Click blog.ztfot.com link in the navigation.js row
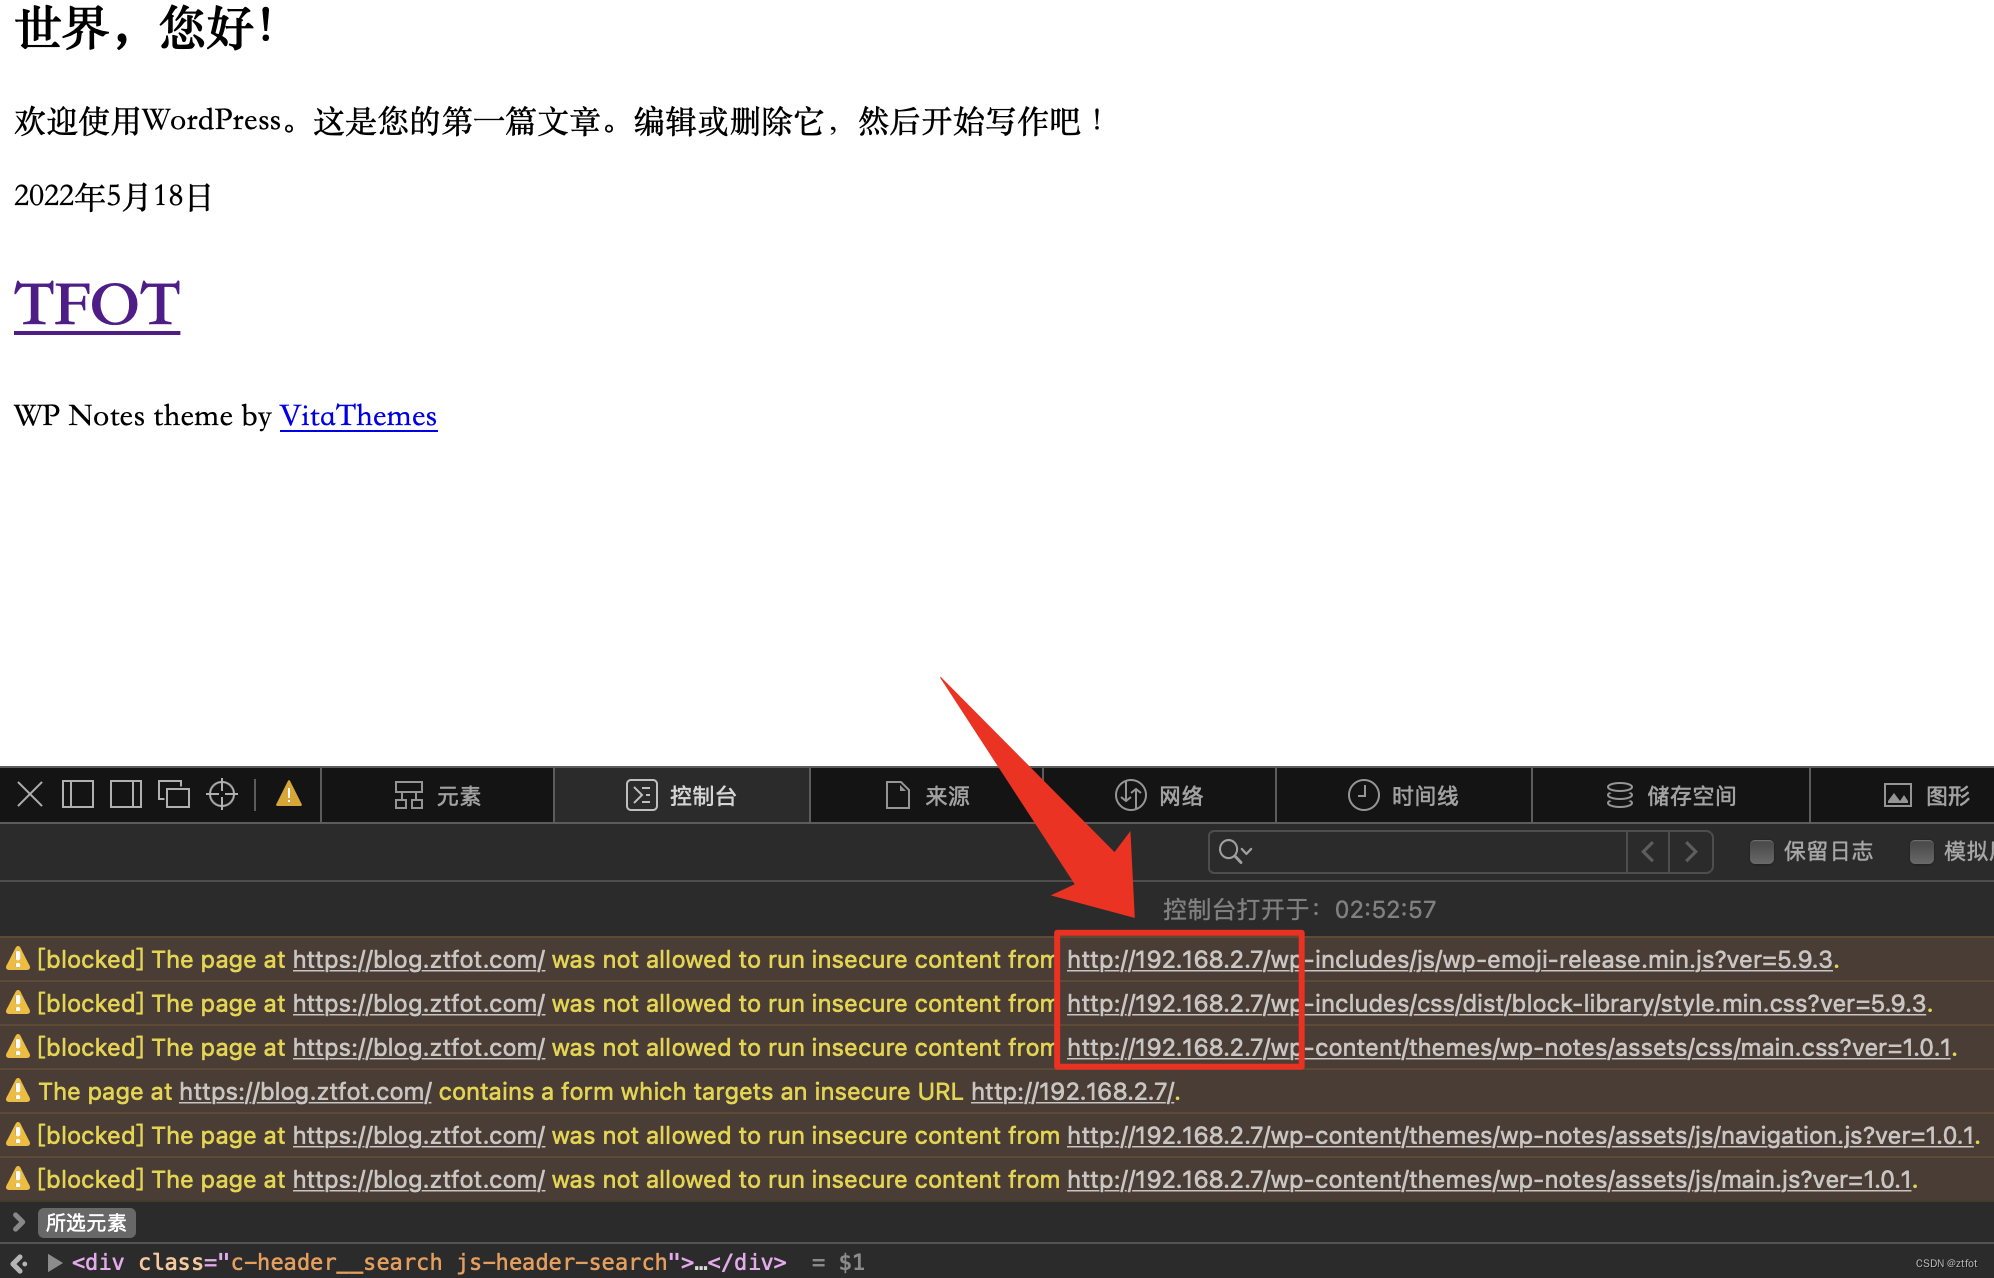This screenshot has width=1994, height=1278. 418,1136
